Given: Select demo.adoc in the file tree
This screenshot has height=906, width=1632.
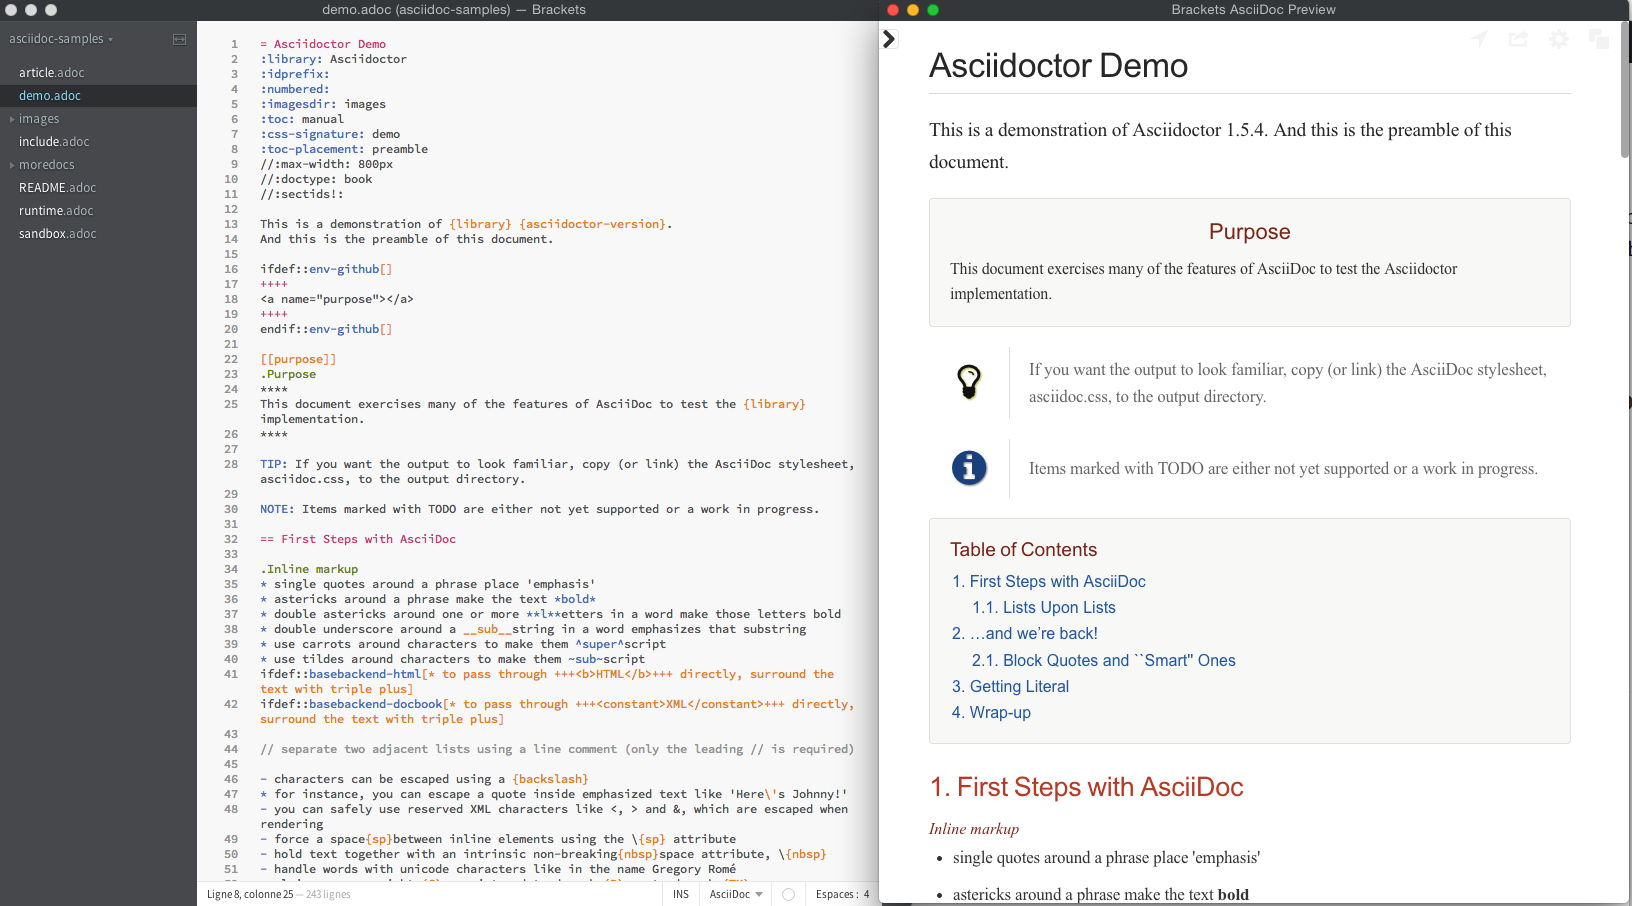Looking at the screenshot, I should click(x=50, y=96).
